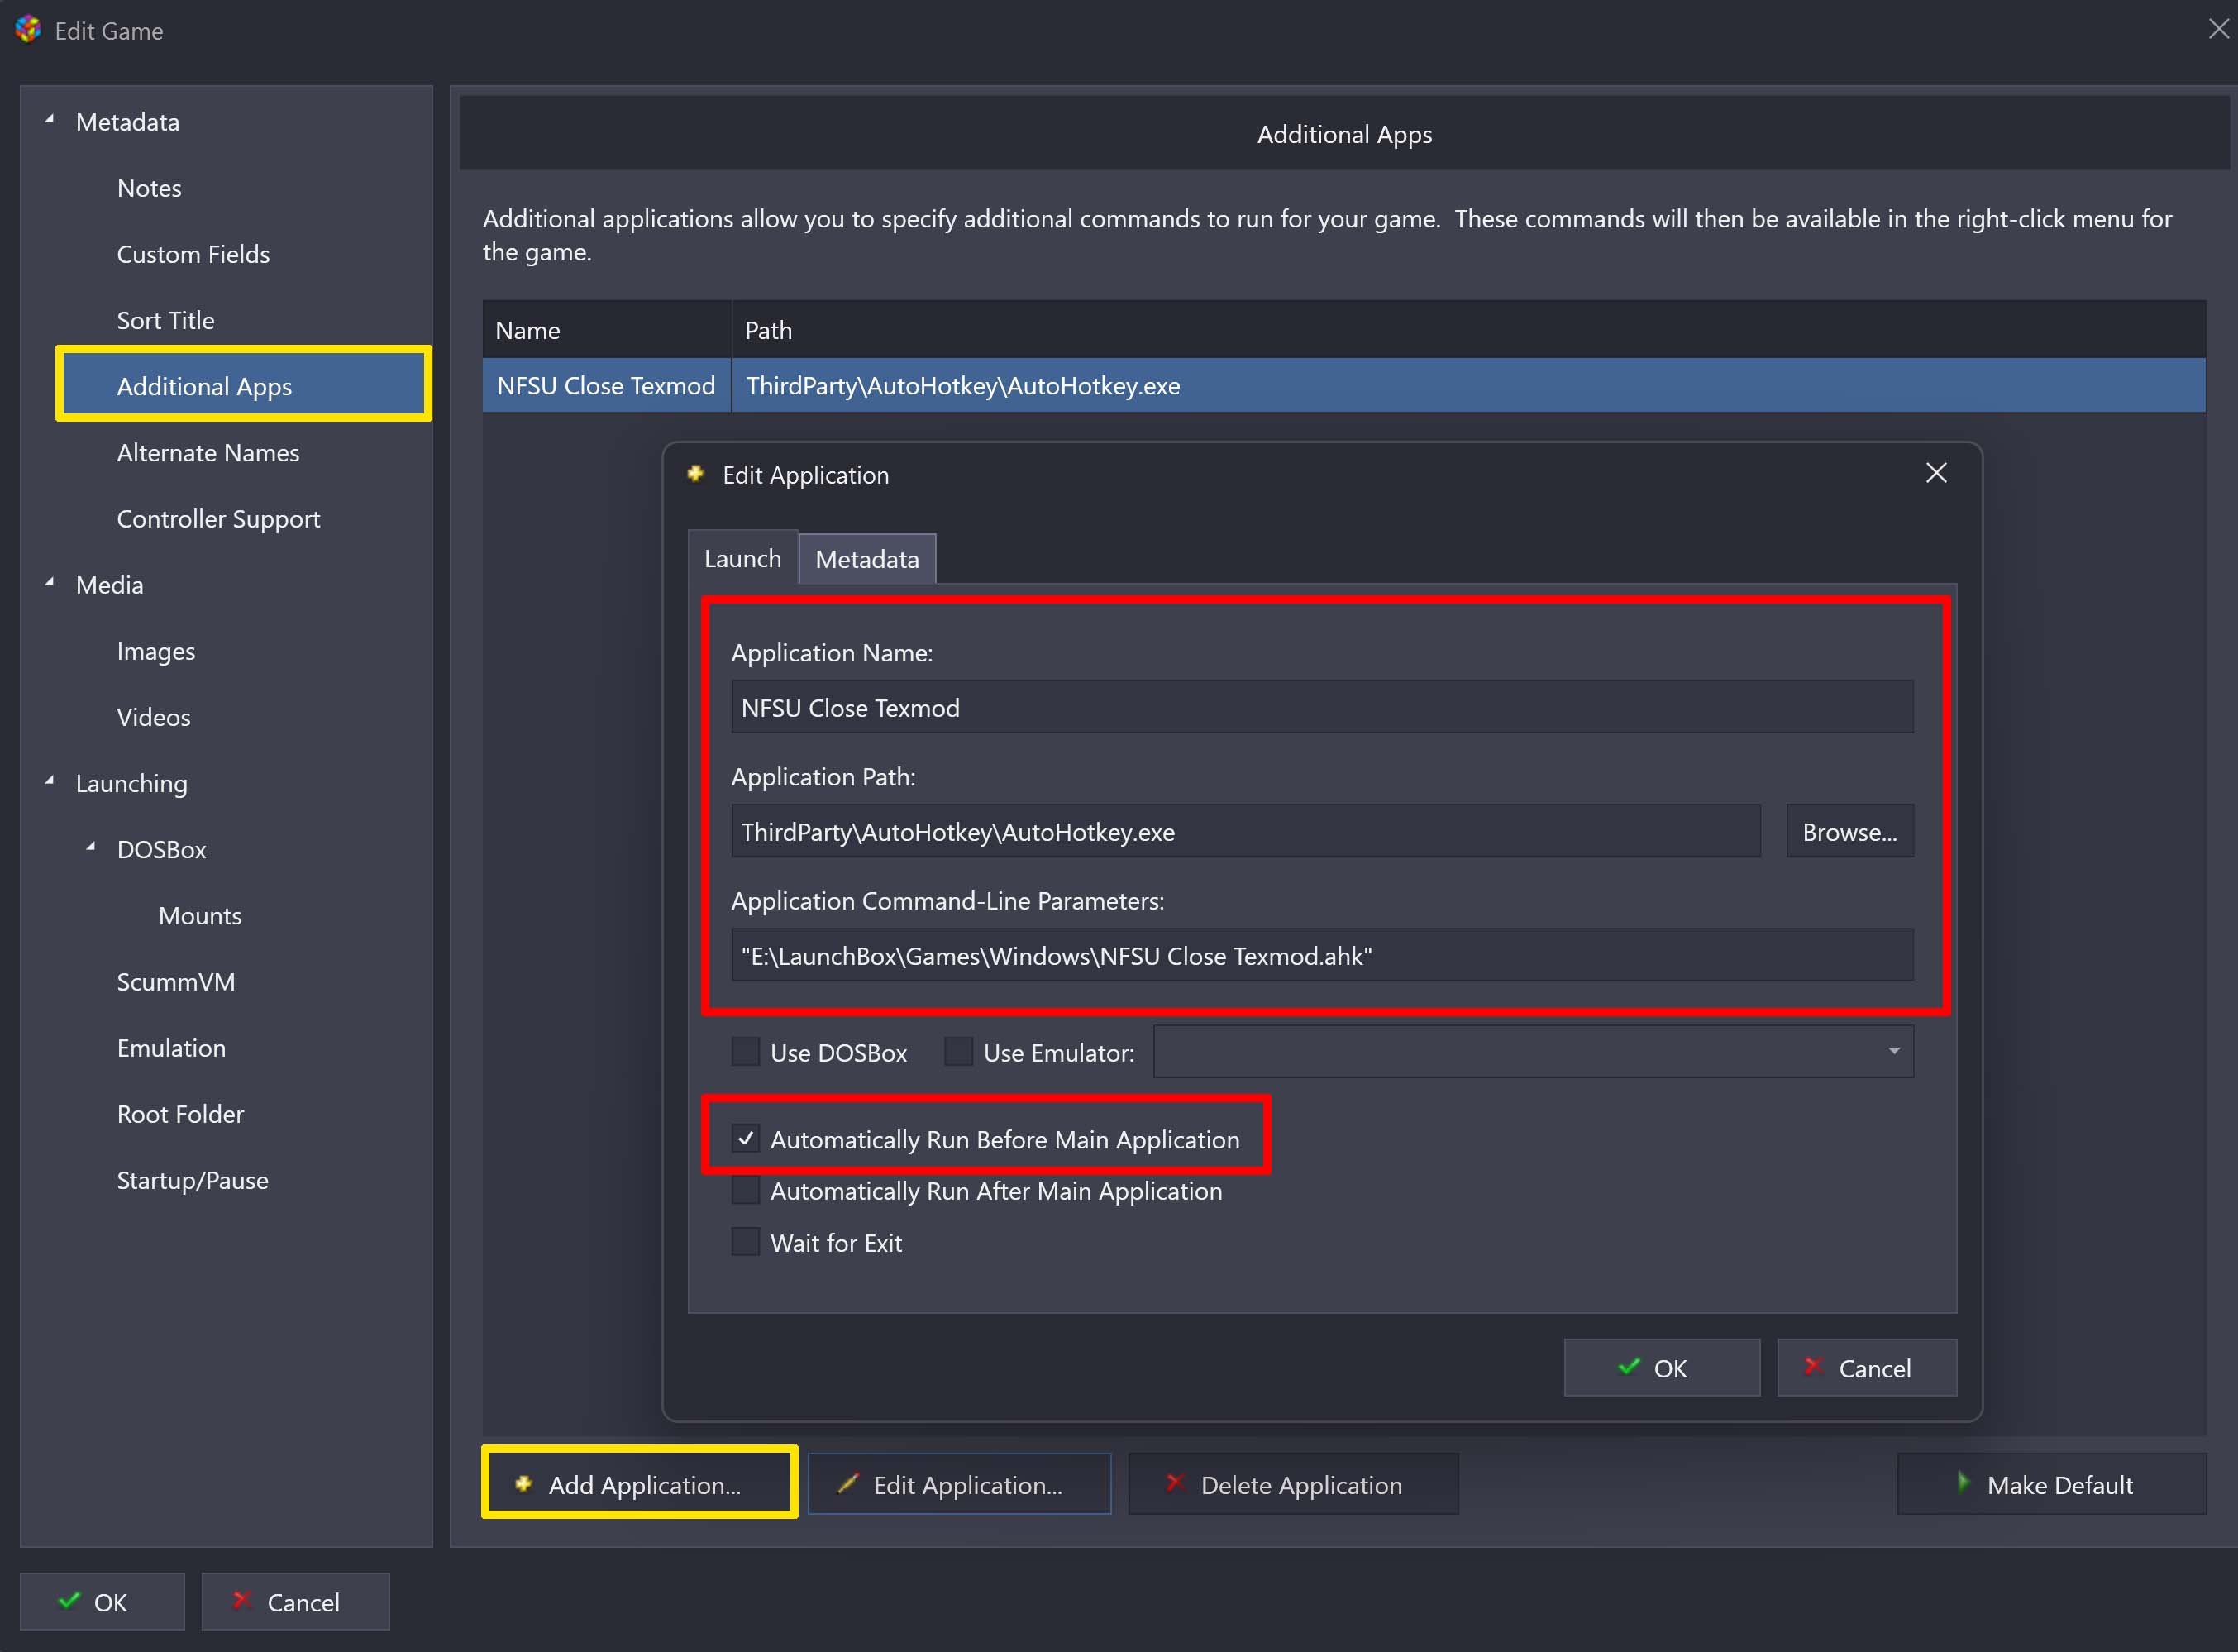Click the Delete Application button
Image resolution: width=2238 pixels, height=1652 pixels.
(1293, 1484)
